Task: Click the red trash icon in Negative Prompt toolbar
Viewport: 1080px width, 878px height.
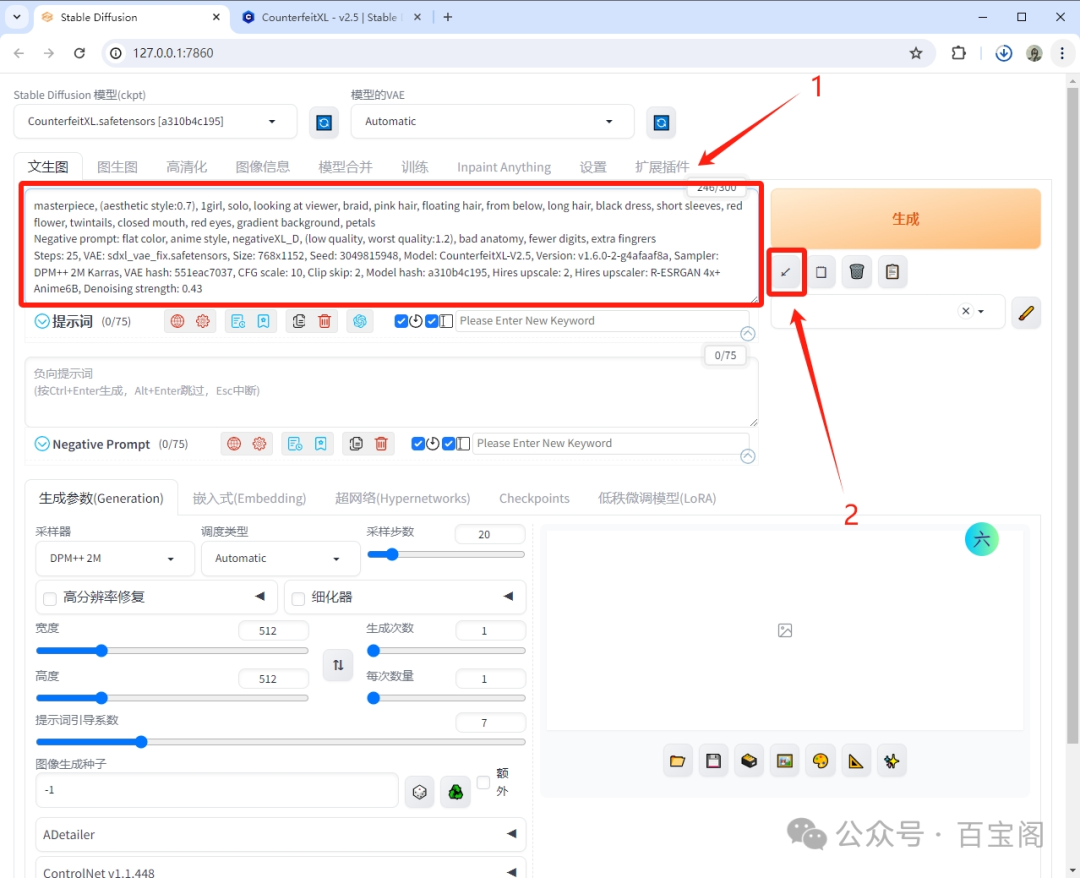Action: pyautogui.click(x=381, y=444)
